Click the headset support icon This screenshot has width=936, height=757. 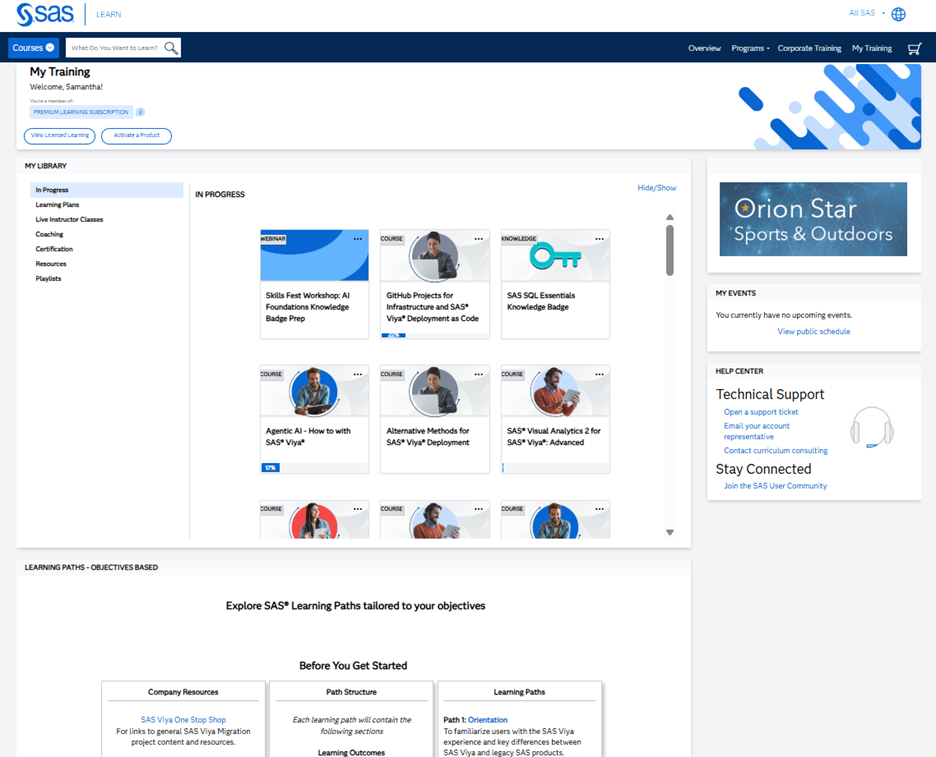pos(872,427)
